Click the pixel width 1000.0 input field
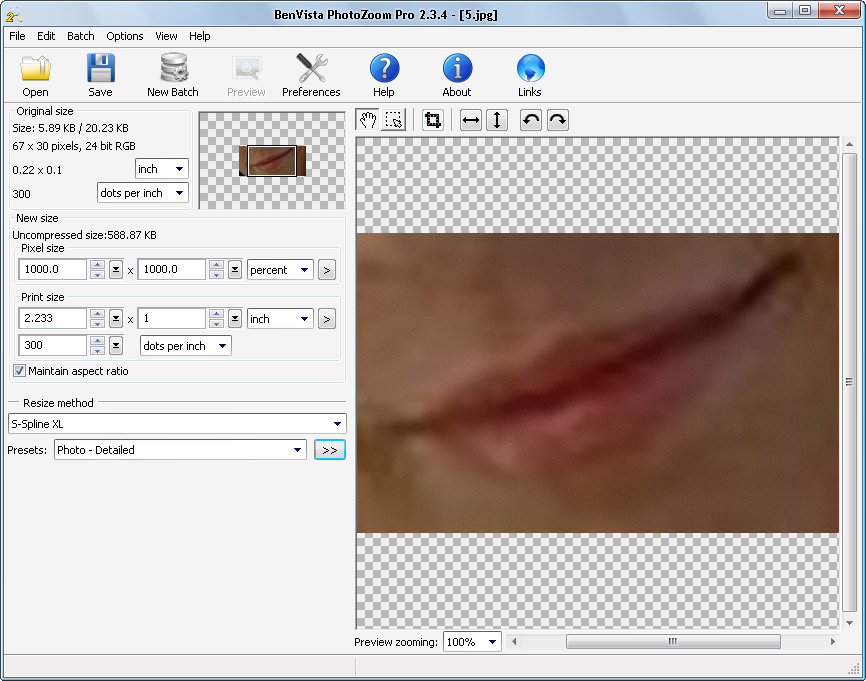The height and width of the screenshot is (681, 866). coord(53,270)
